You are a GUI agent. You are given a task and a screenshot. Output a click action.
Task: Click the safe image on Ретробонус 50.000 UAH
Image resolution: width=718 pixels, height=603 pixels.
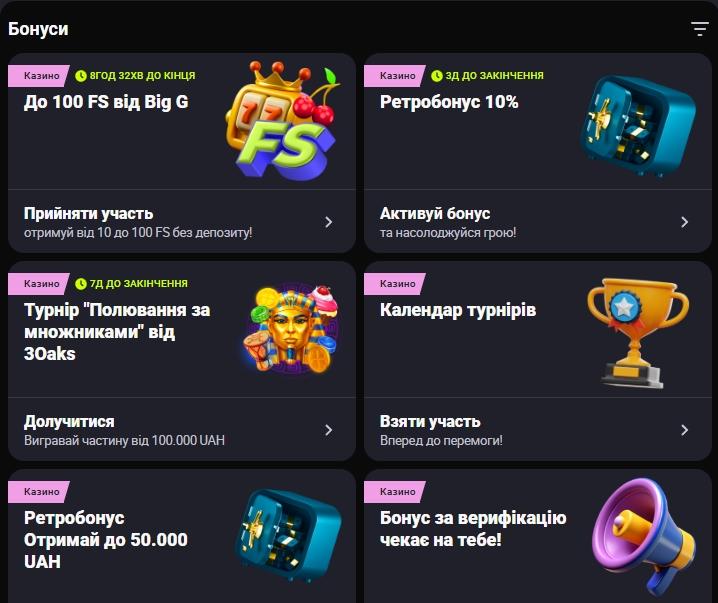coord(288,535)
